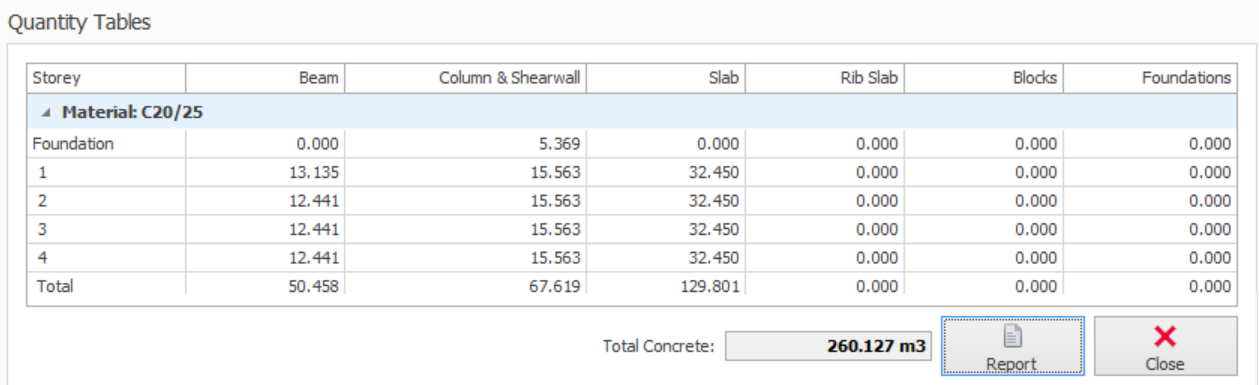Click the Report document icon

(1012, 337)
